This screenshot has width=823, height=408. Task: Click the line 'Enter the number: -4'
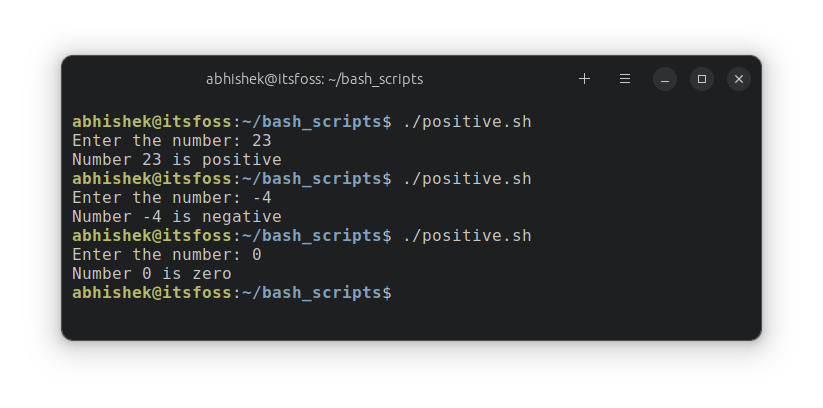(x=172, y=198)
